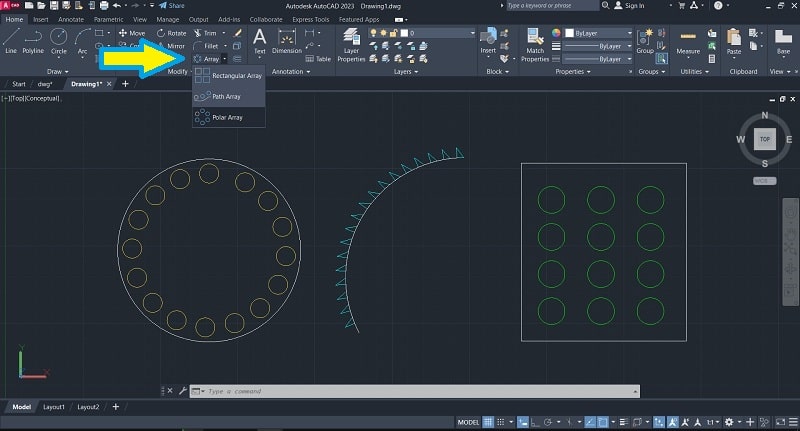Open the Base view tool
800x431 pixels.
[x=783, y=42]
